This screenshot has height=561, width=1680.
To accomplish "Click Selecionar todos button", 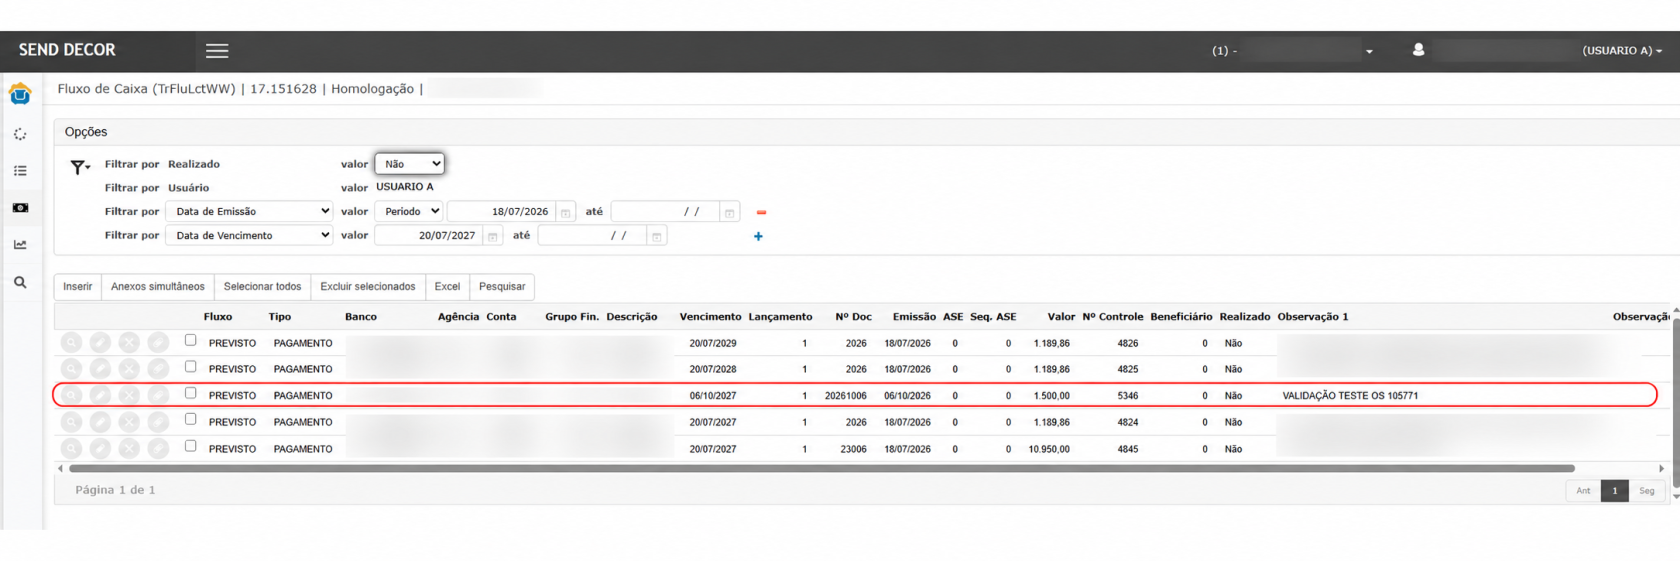I will (263, 287).
